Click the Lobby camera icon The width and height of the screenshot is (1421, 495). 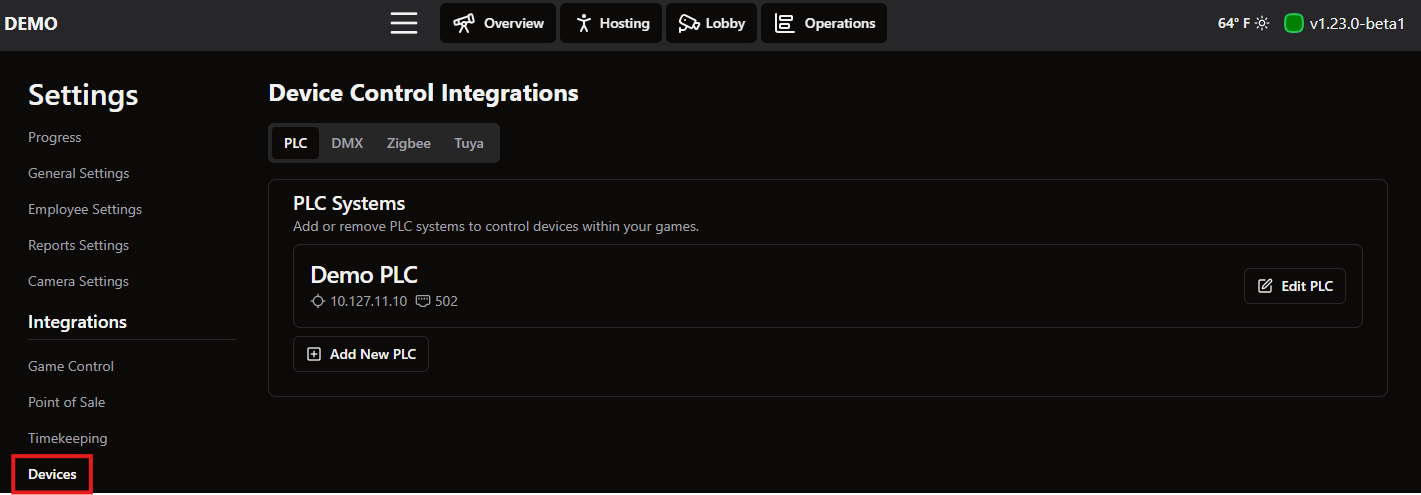point(688,23)
